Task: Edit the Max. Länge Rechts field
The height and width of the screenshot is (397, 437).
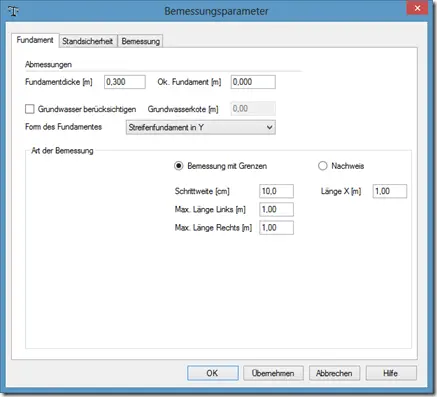Action: 276,228
